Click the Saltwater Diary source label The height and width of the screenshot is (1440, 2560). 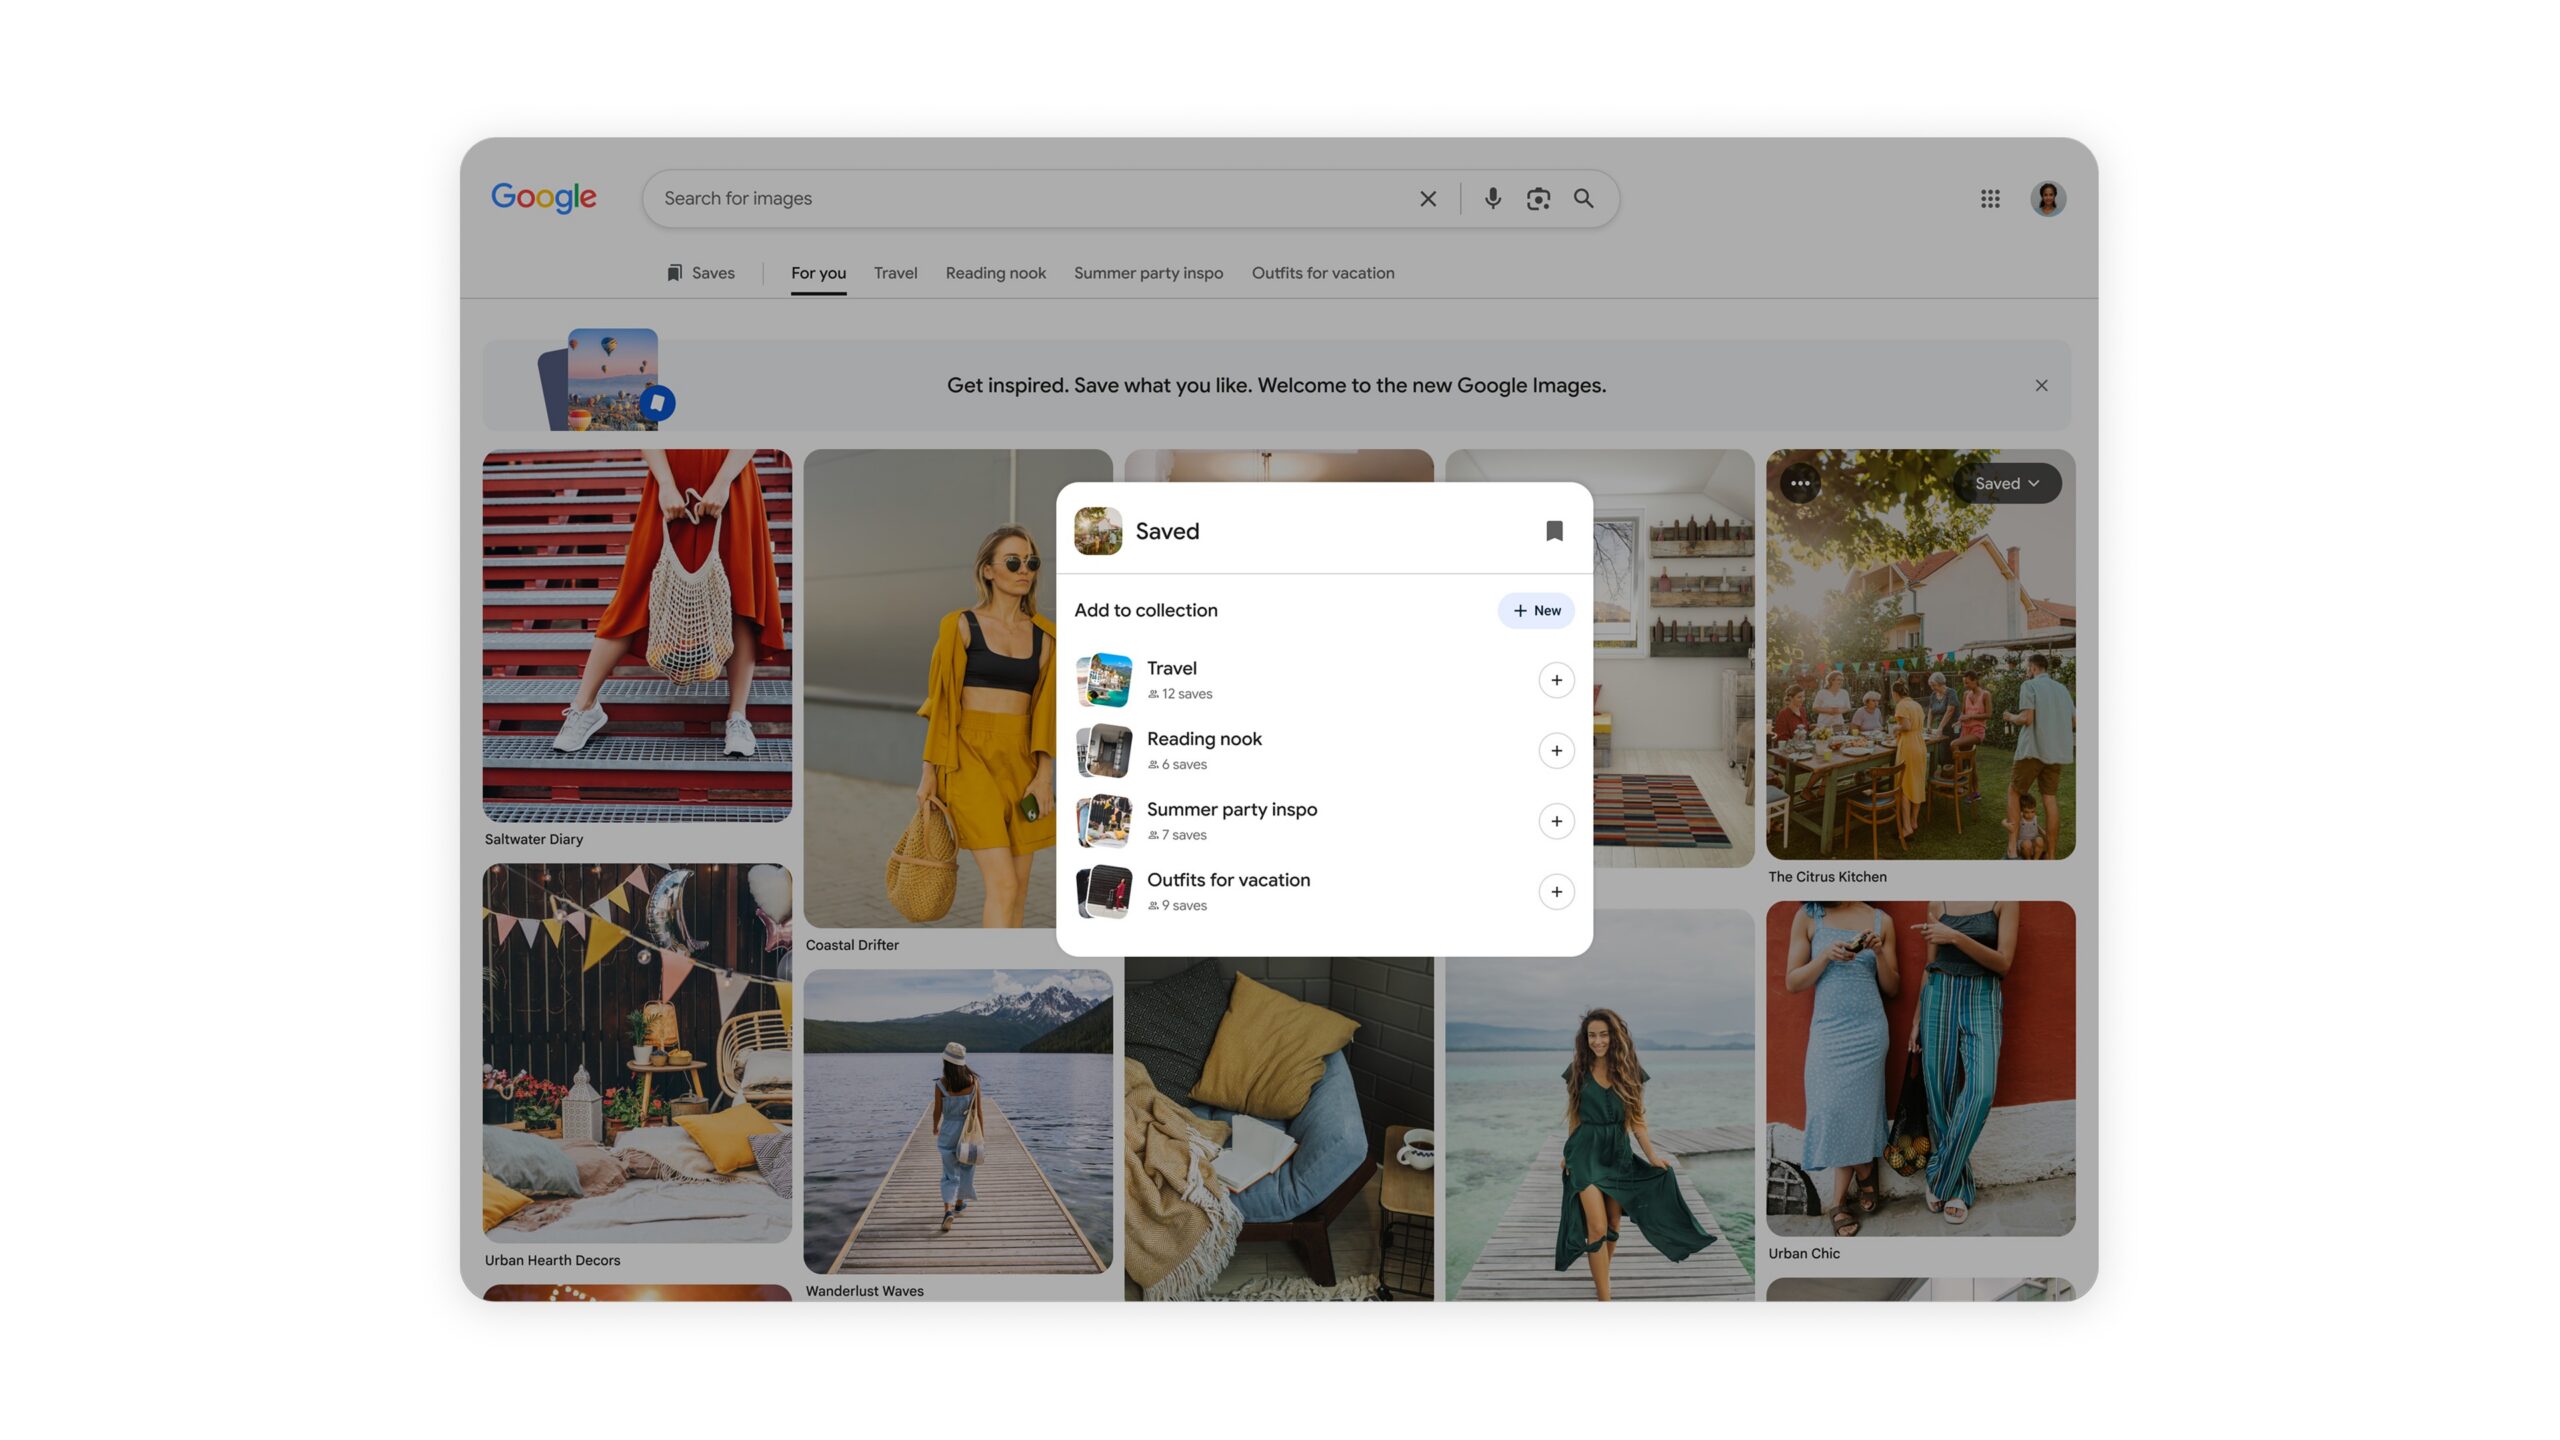click(534, 839)
